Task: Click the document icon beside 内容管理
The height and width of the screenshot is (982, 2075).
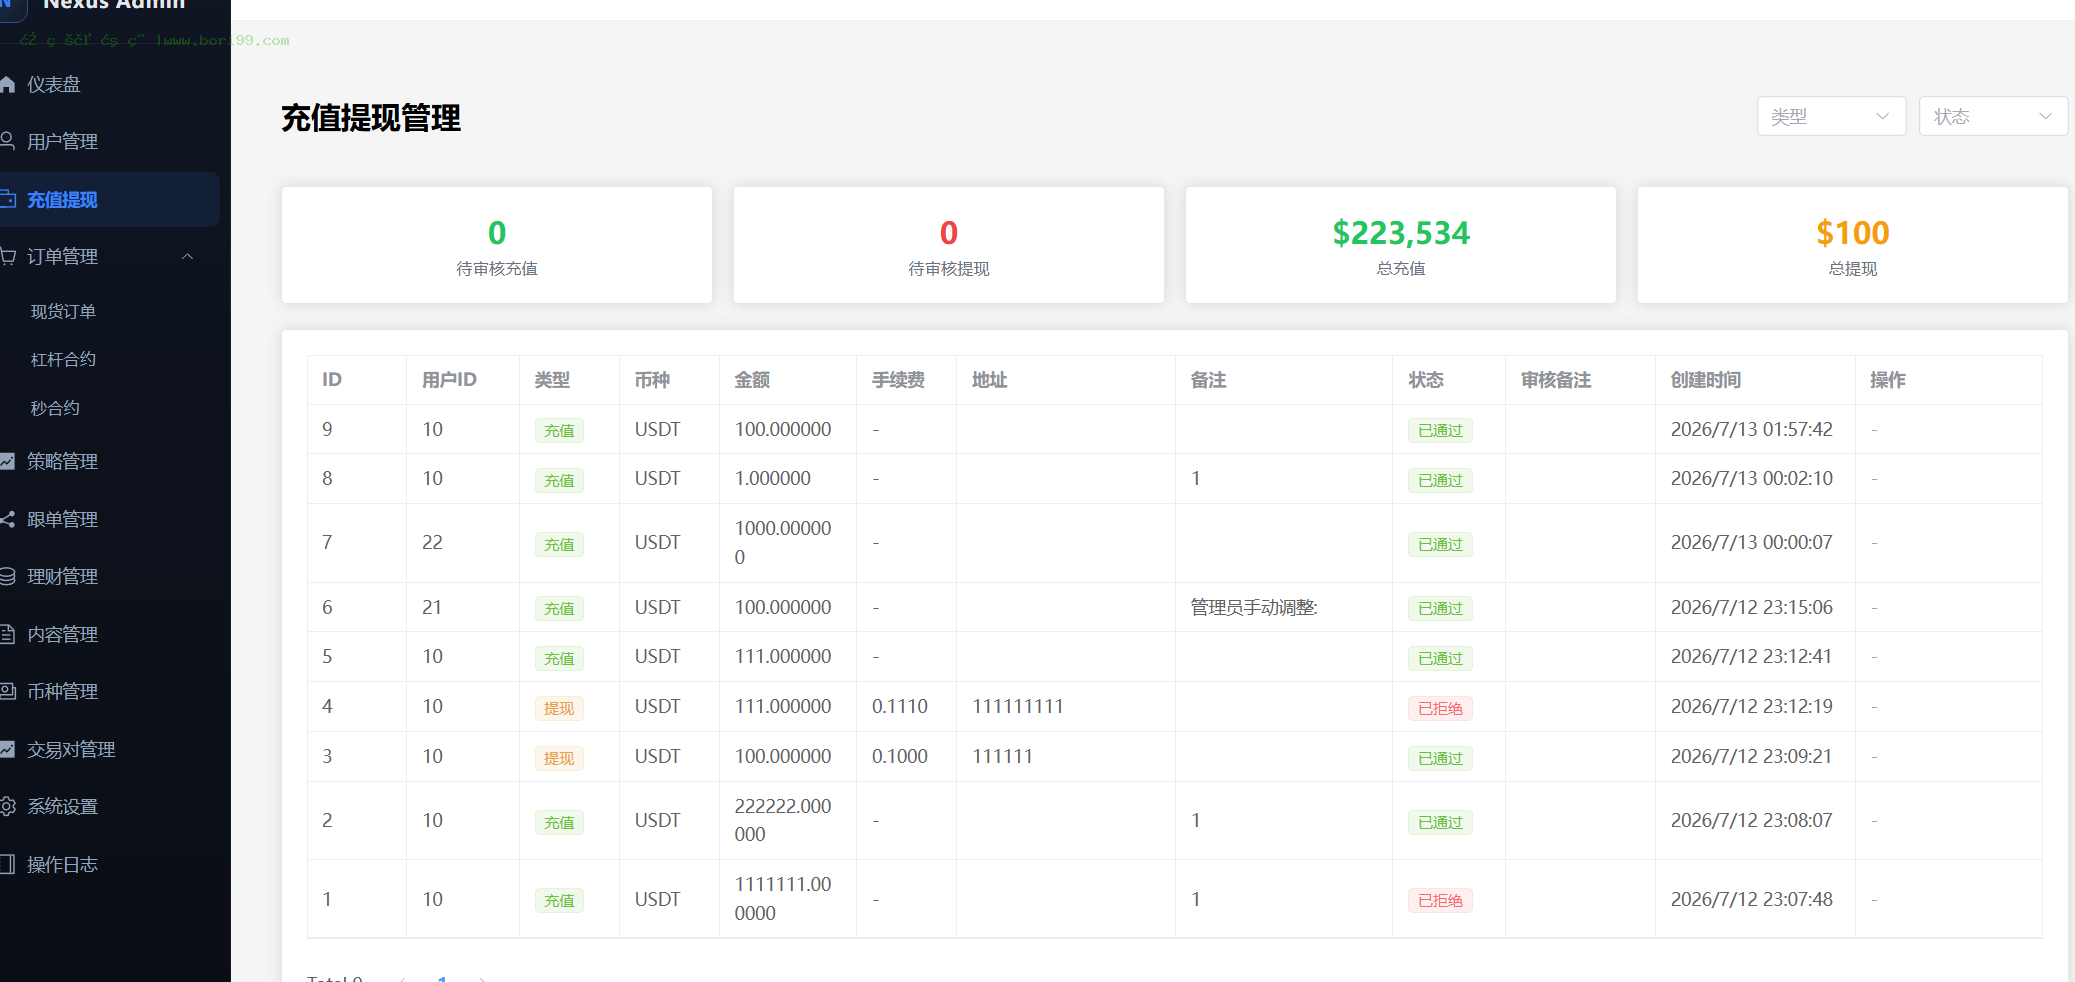Action: (x=7, y=634)
